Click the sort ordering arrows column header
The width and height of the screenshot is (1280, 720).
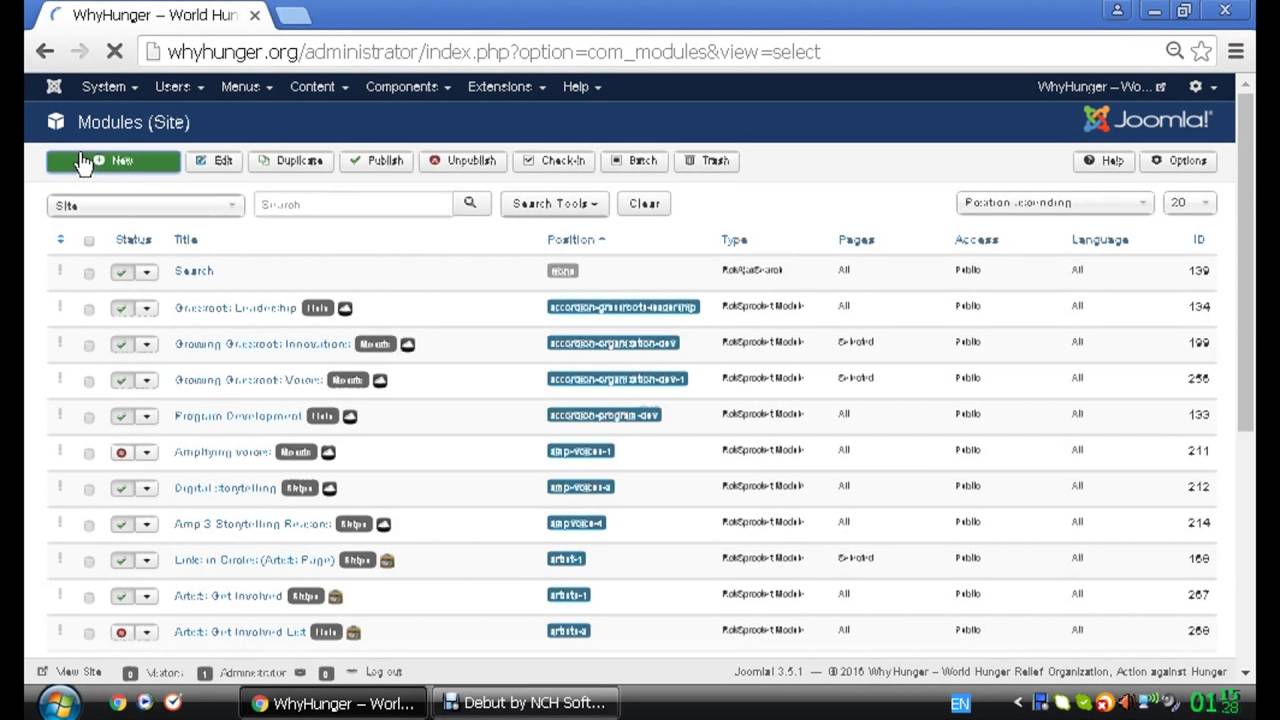tap(60, 239)
